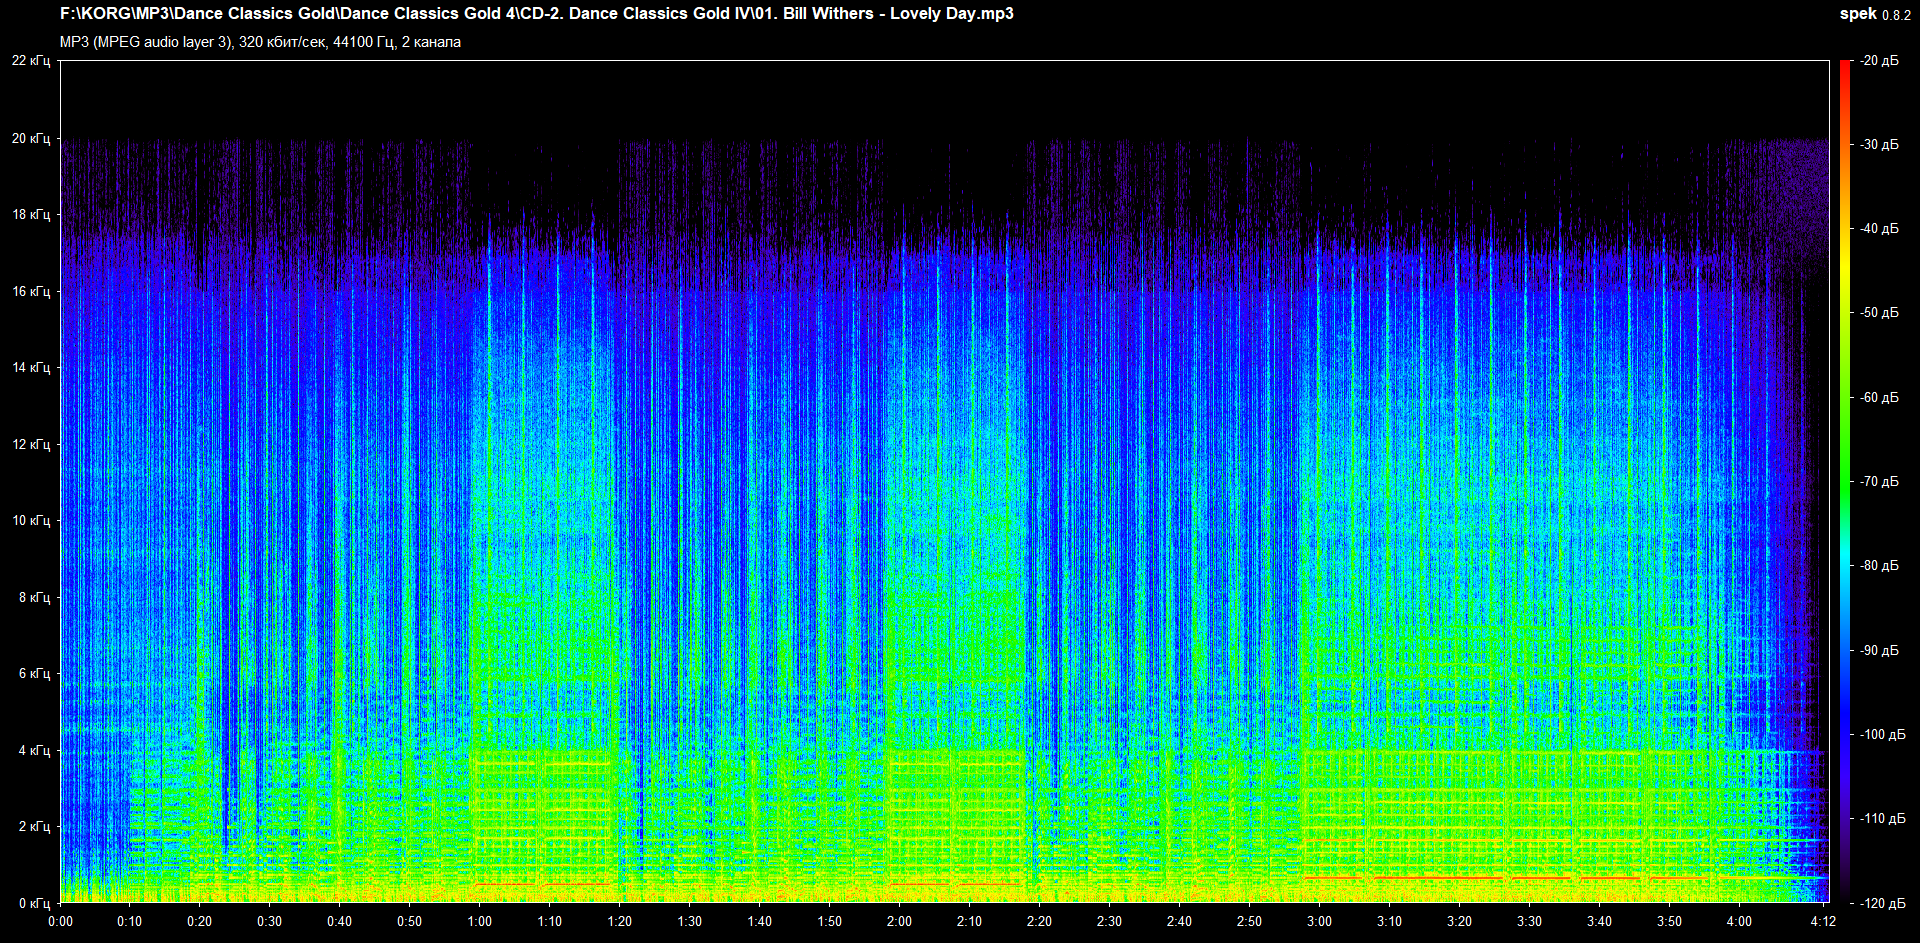Image resolution: width=1920 pixels, height=943 pixels.
Task: Click the 2:30 time axis label
Action: click(1109, 921)
